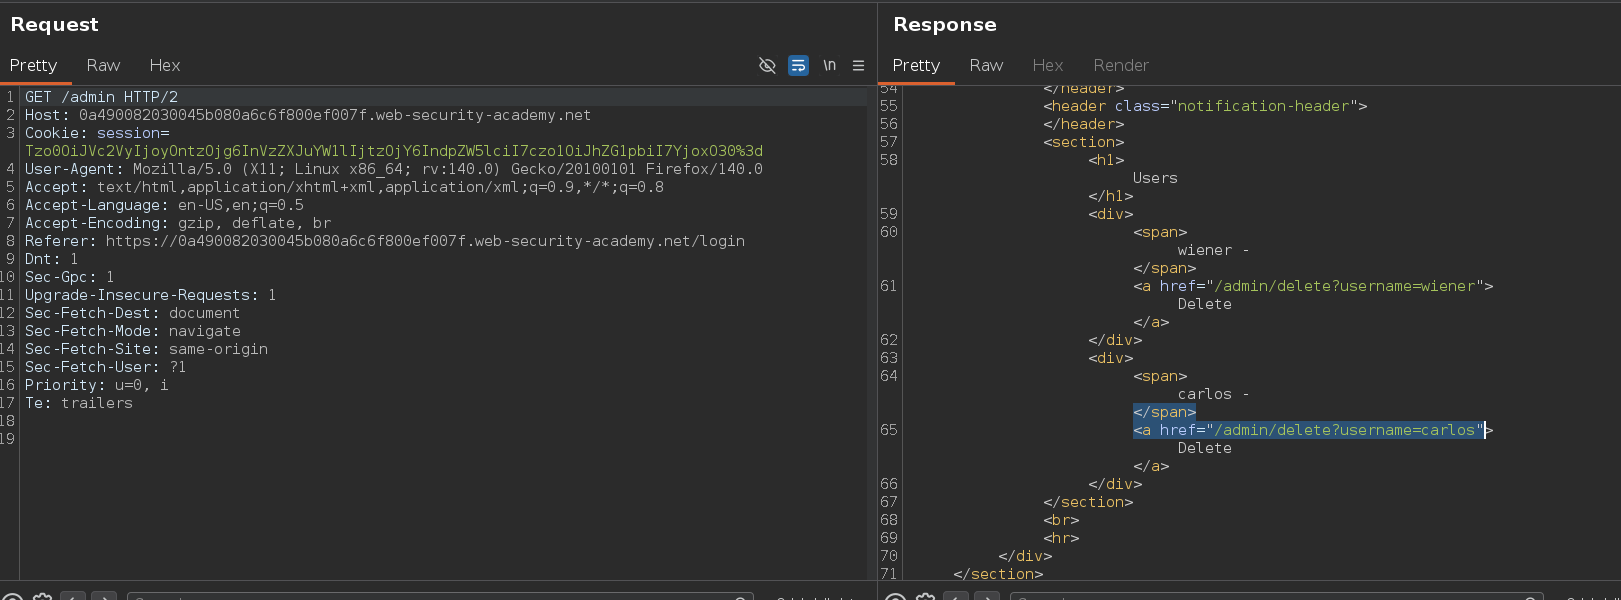This screenshot has width=1621, height=600.
Task: Switch Response view to Hex tab
Action: [1048, 65]
